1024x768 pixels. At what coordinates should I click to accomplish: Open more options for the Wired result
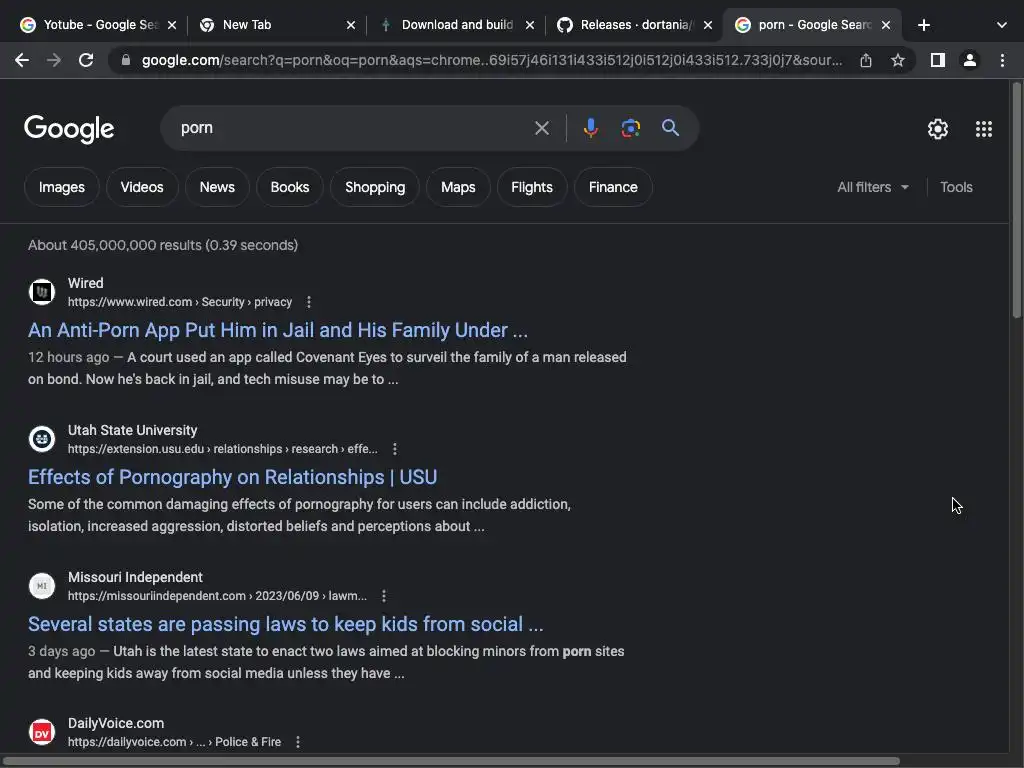tap(309, 302)
